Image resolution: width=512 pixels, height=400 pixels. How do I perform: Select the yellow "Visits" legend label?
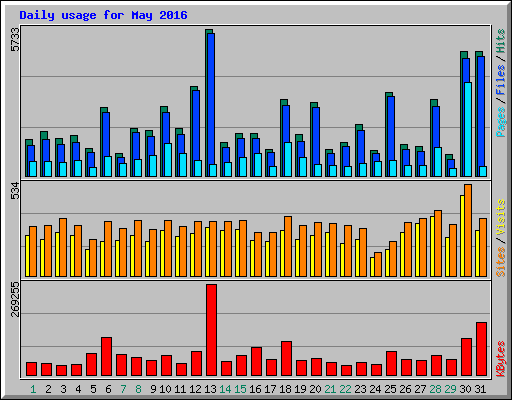pos(501,217)
